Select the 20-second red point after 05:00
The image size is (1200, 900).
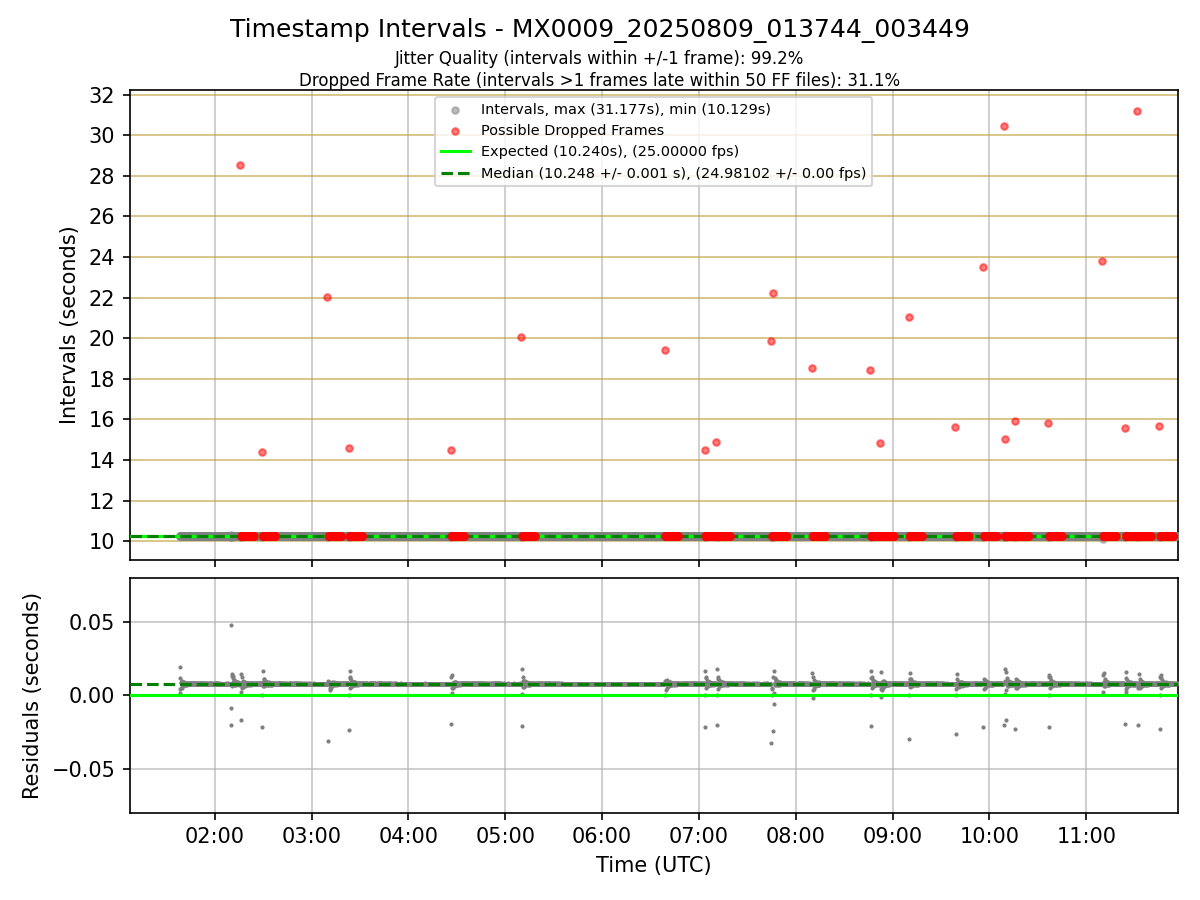pyautogui.click(x=521, y=337)
